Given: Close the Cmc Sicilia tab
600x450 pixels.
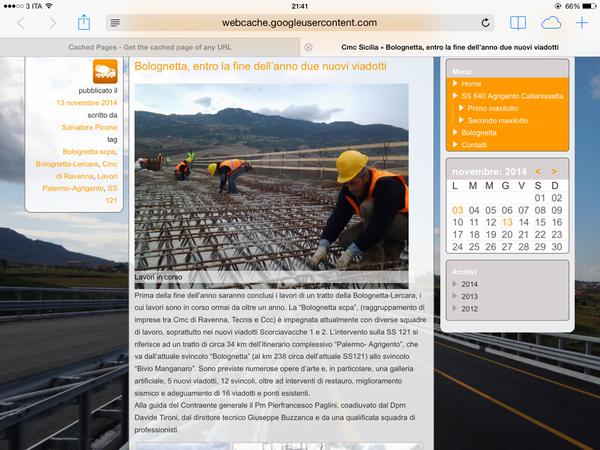Looking at the screenshot, I should tap(308, 47).
